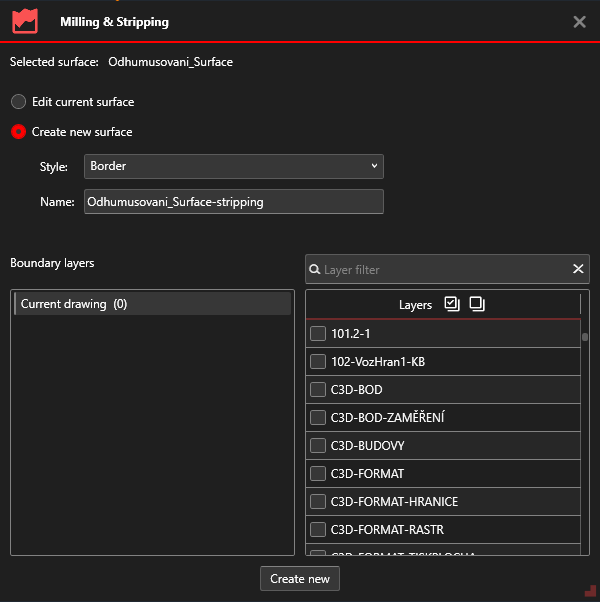600x602 pixels.
Task: Check the C3D-FORMAT-RASTR layer checkbox
Action: tap(318, 530)
